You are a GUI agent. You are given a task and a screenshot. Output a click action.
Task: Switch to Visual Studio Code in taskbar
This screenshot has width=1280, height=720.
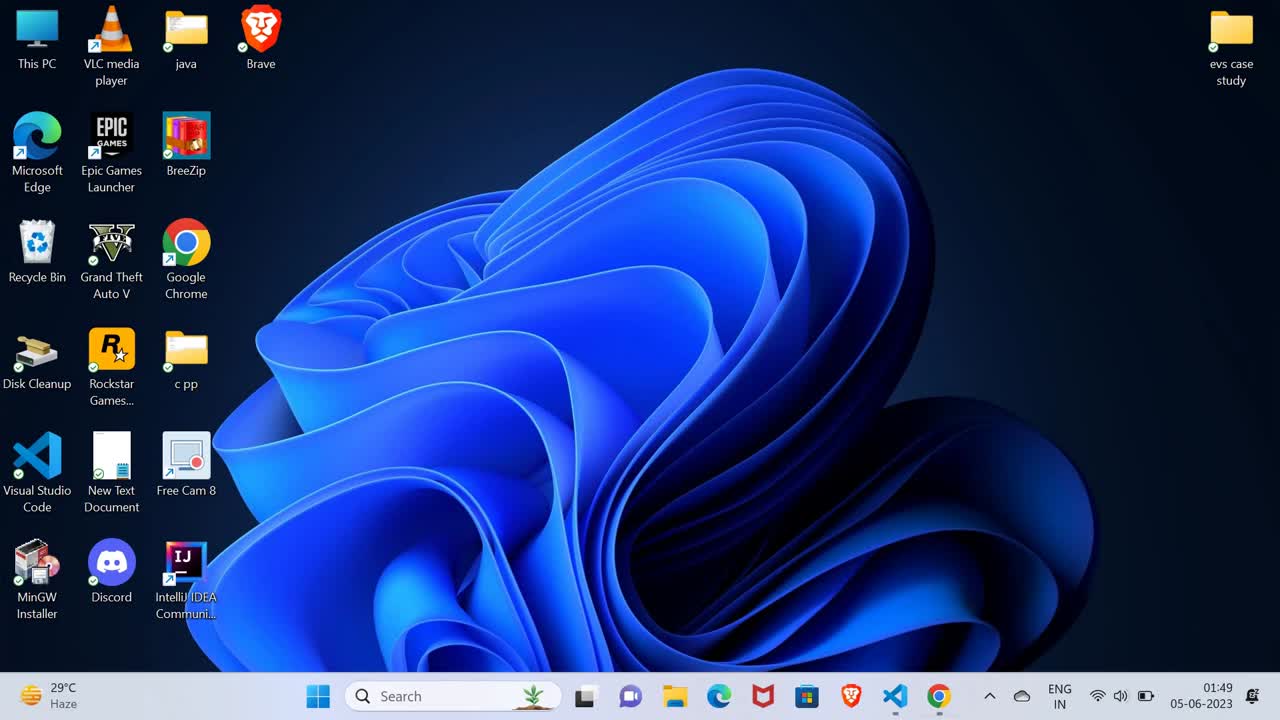(x=895, y=696)
